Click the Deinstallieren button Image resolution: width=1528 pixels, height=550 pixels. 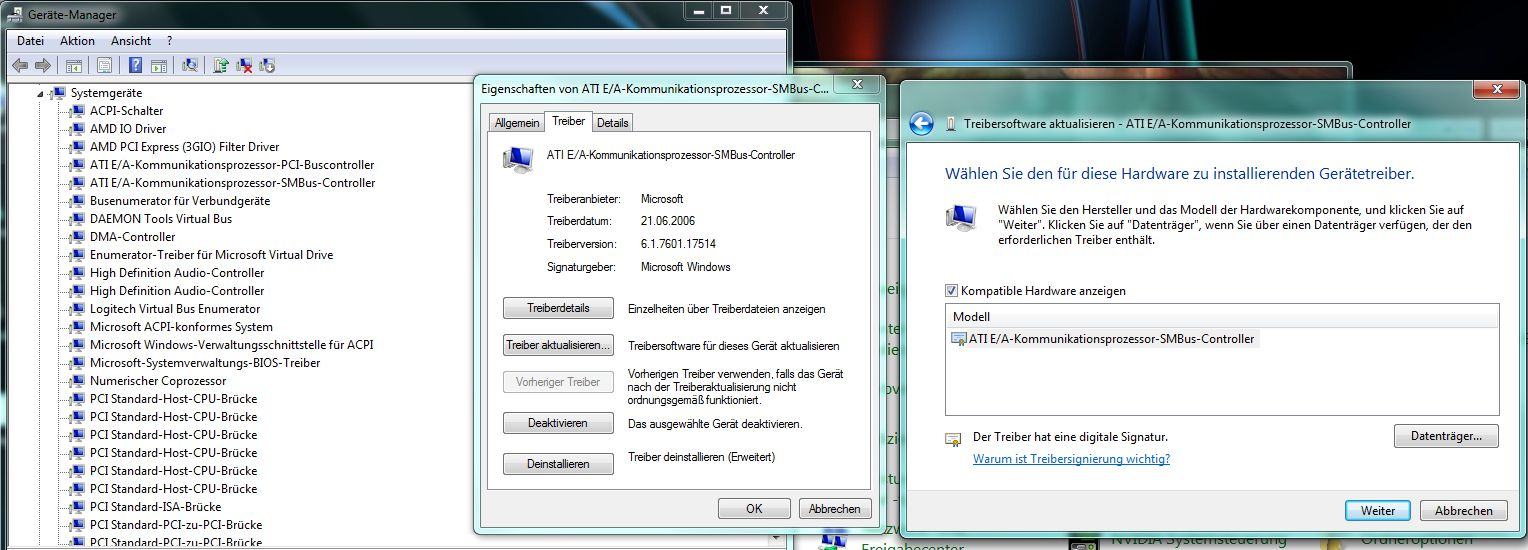558,464
